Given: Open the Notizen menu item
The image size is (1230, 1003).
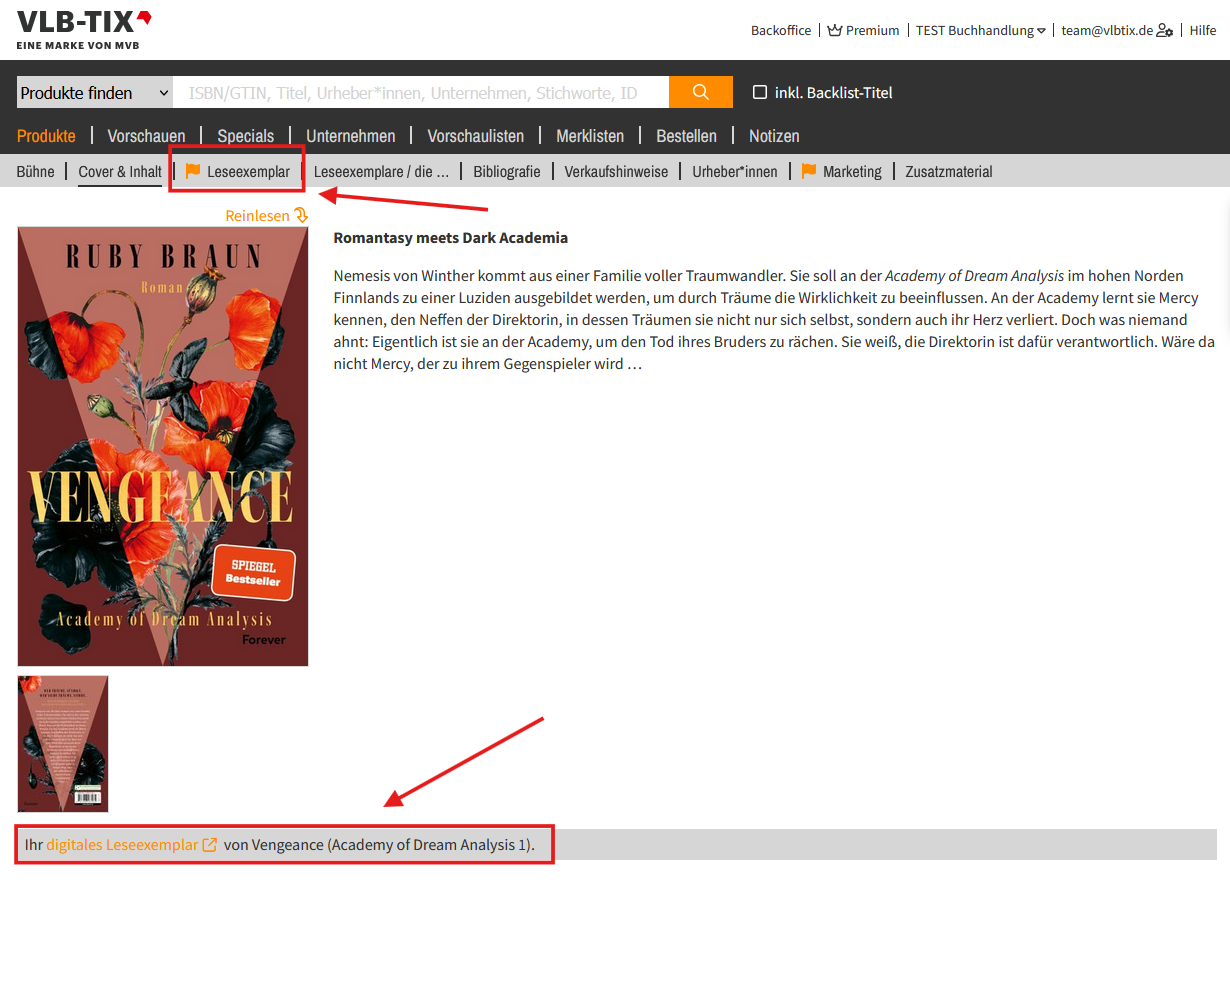Looking at the screenshot, I should (774, 136).
